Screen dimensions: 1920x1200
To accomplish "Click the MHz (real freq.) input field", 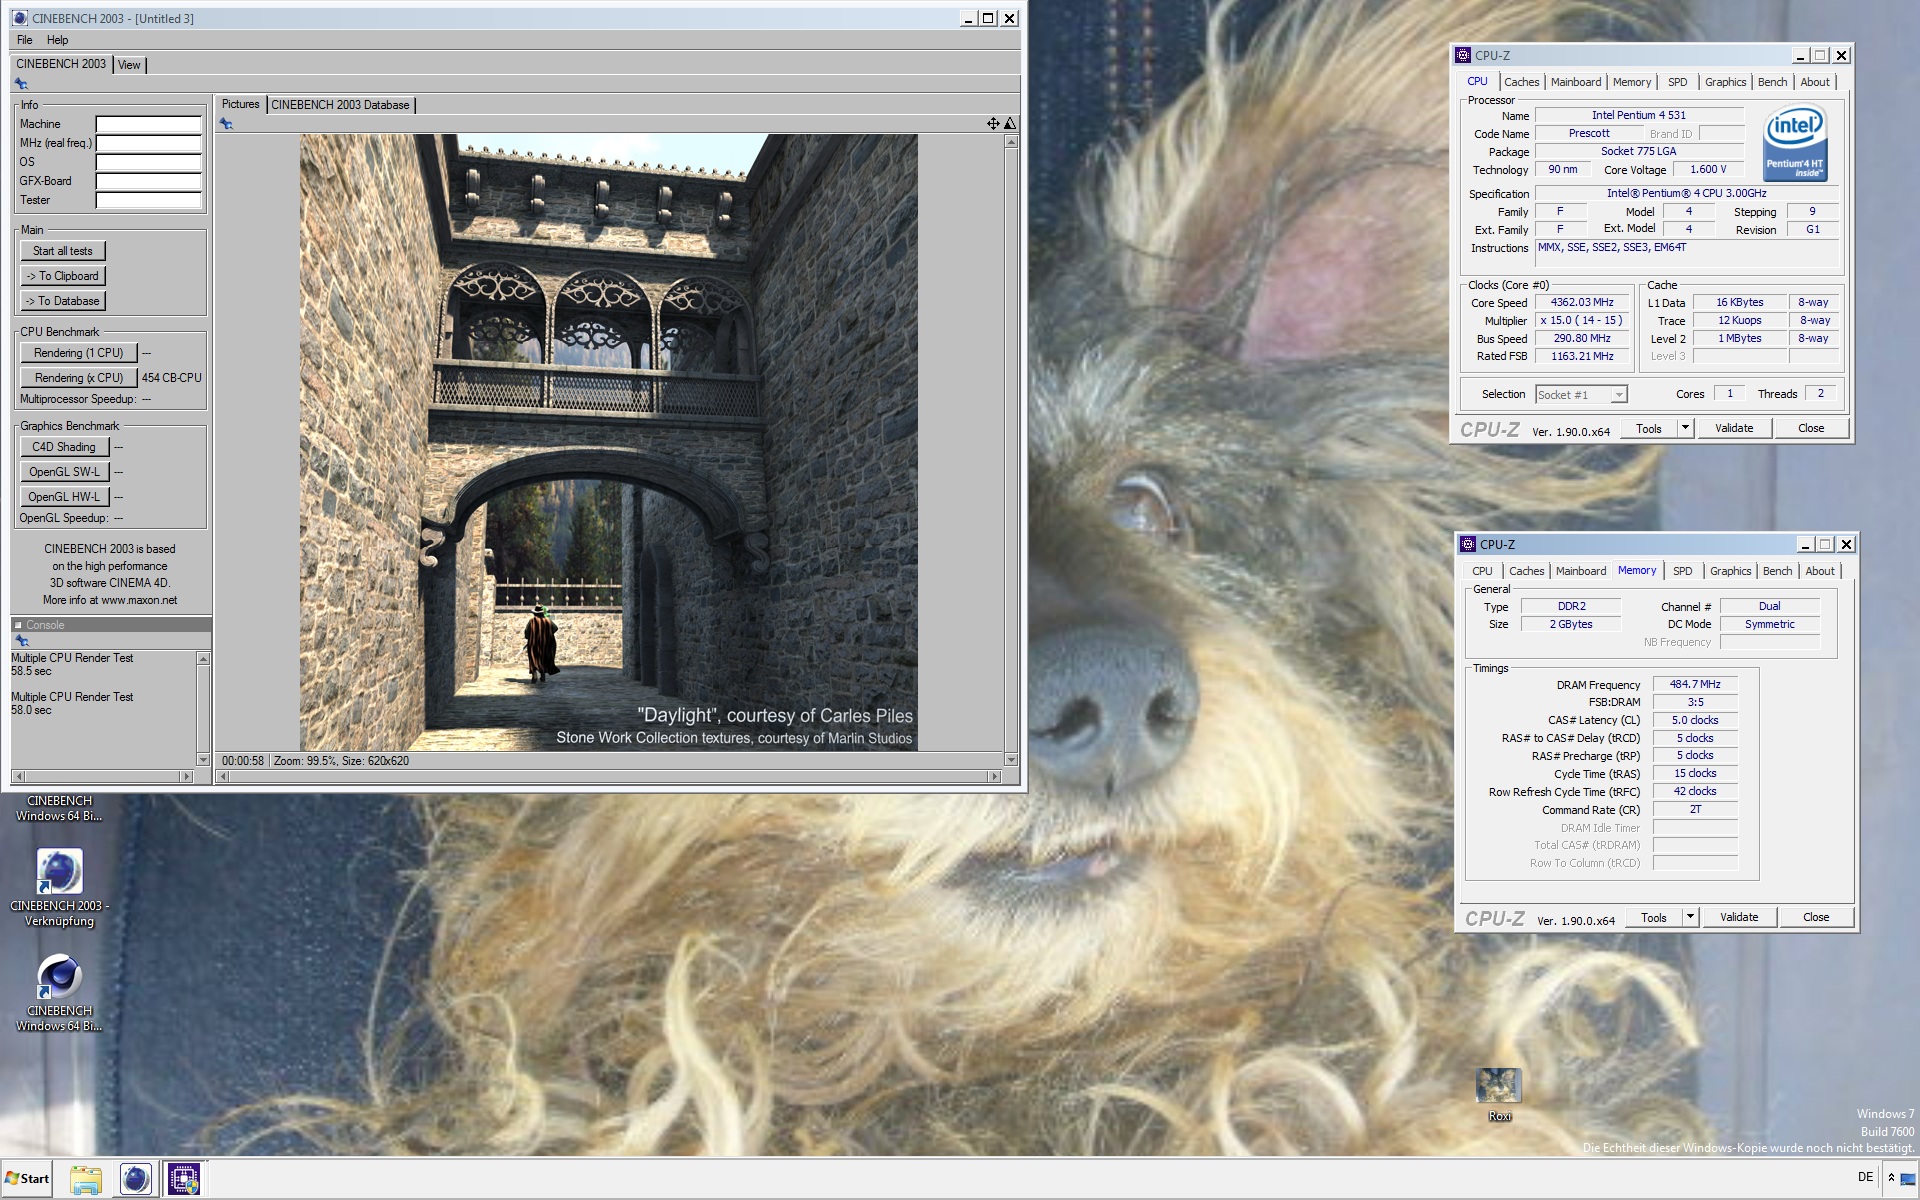I will [x=148, y=143].
